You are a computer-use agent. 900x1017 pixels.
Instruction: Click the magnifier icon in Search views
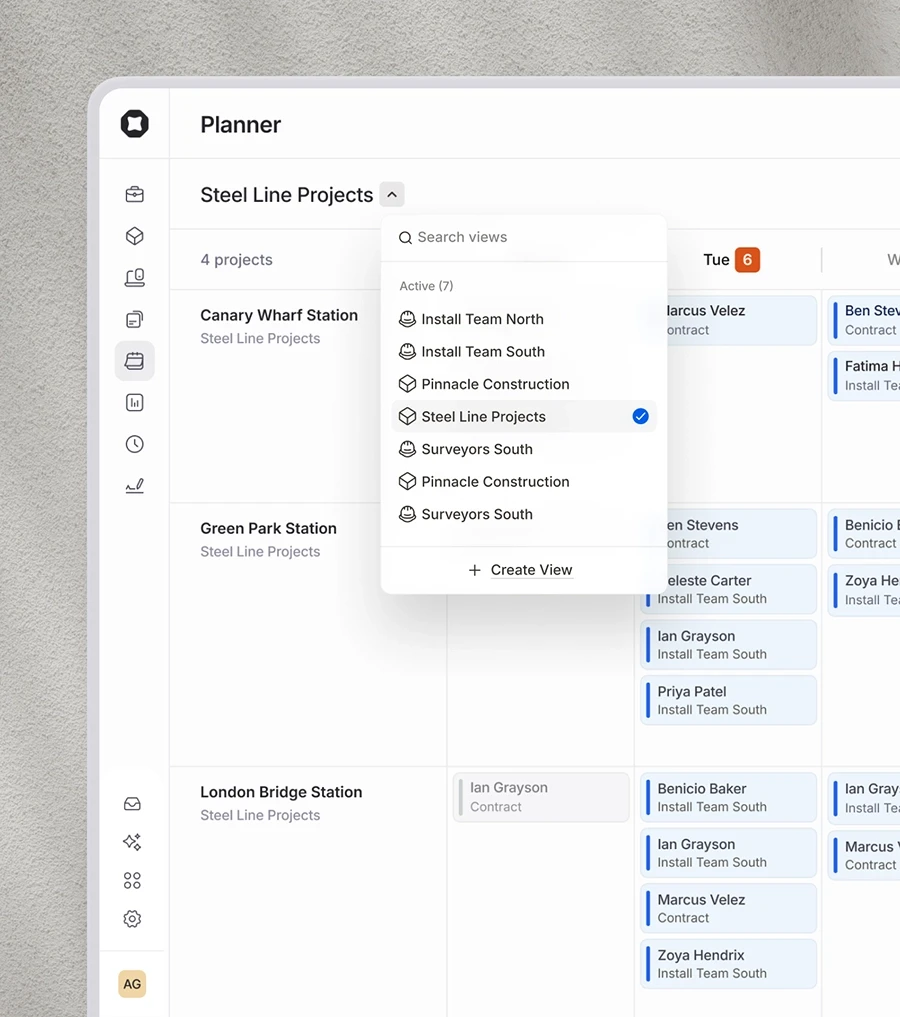(405, 237)
